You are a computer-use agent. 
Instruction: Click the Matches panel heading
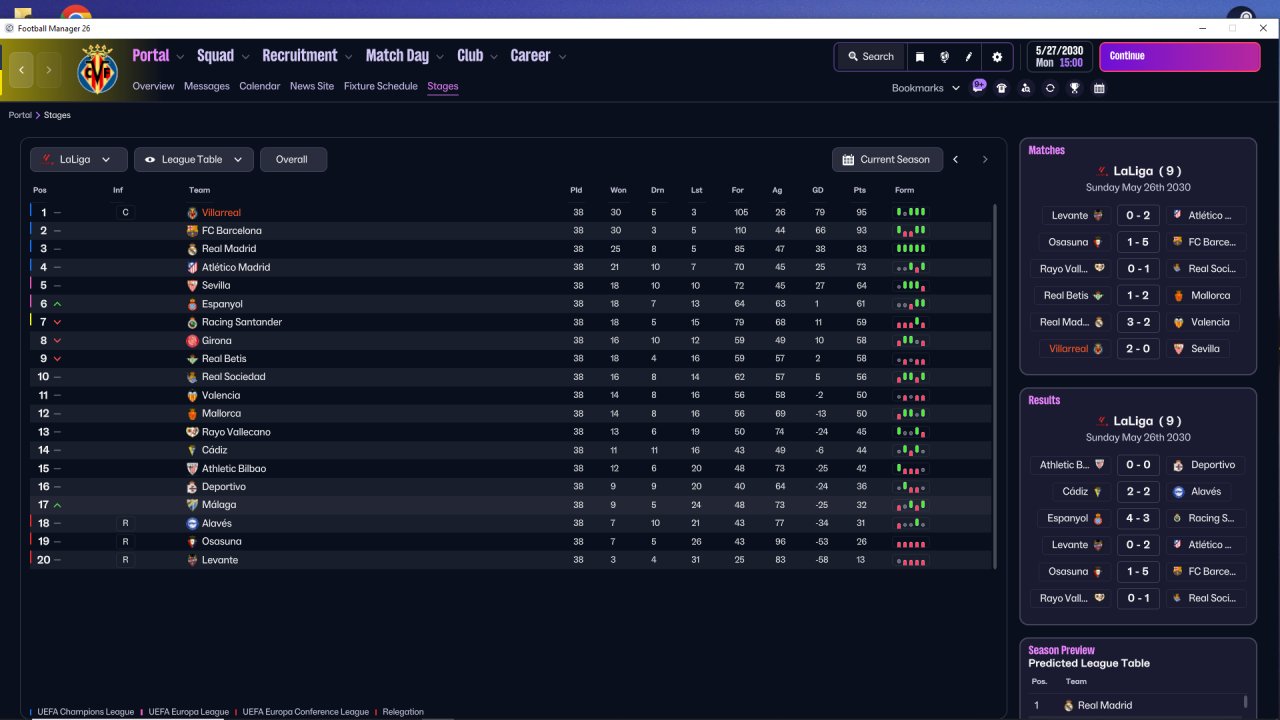(1047, 150)
